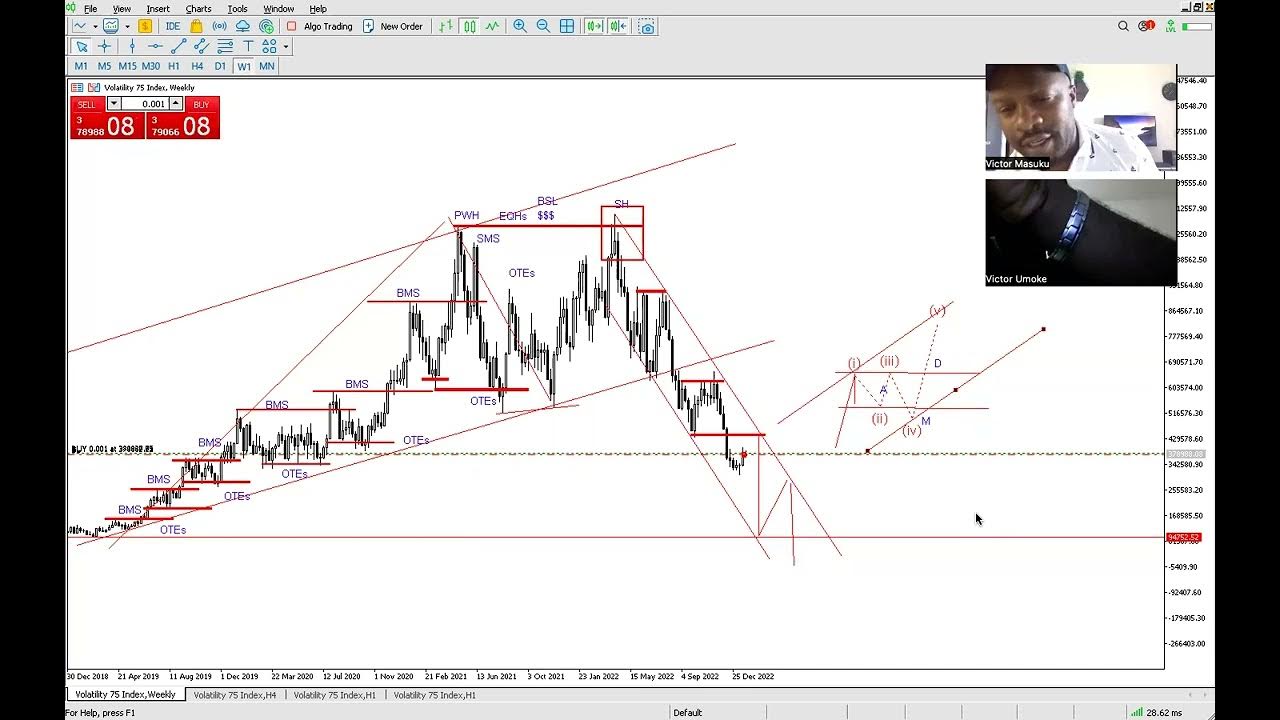Switch to D1 timeframe
Screen dimensions: 1280x720
click(220, 66)
